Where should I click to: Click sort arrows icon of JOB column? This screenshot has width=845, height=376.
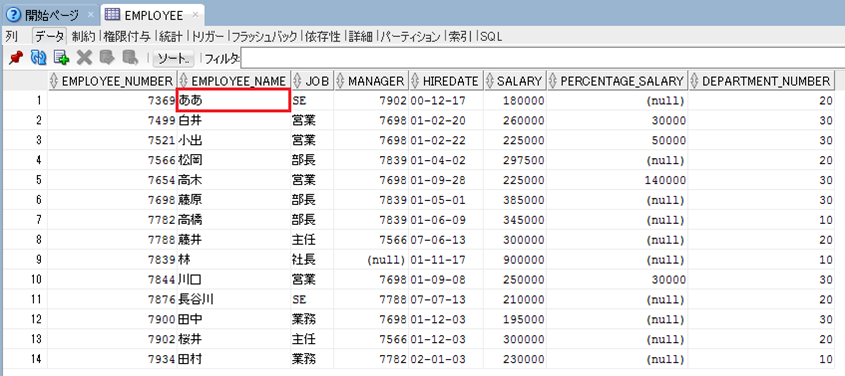(x=297, y=81)
